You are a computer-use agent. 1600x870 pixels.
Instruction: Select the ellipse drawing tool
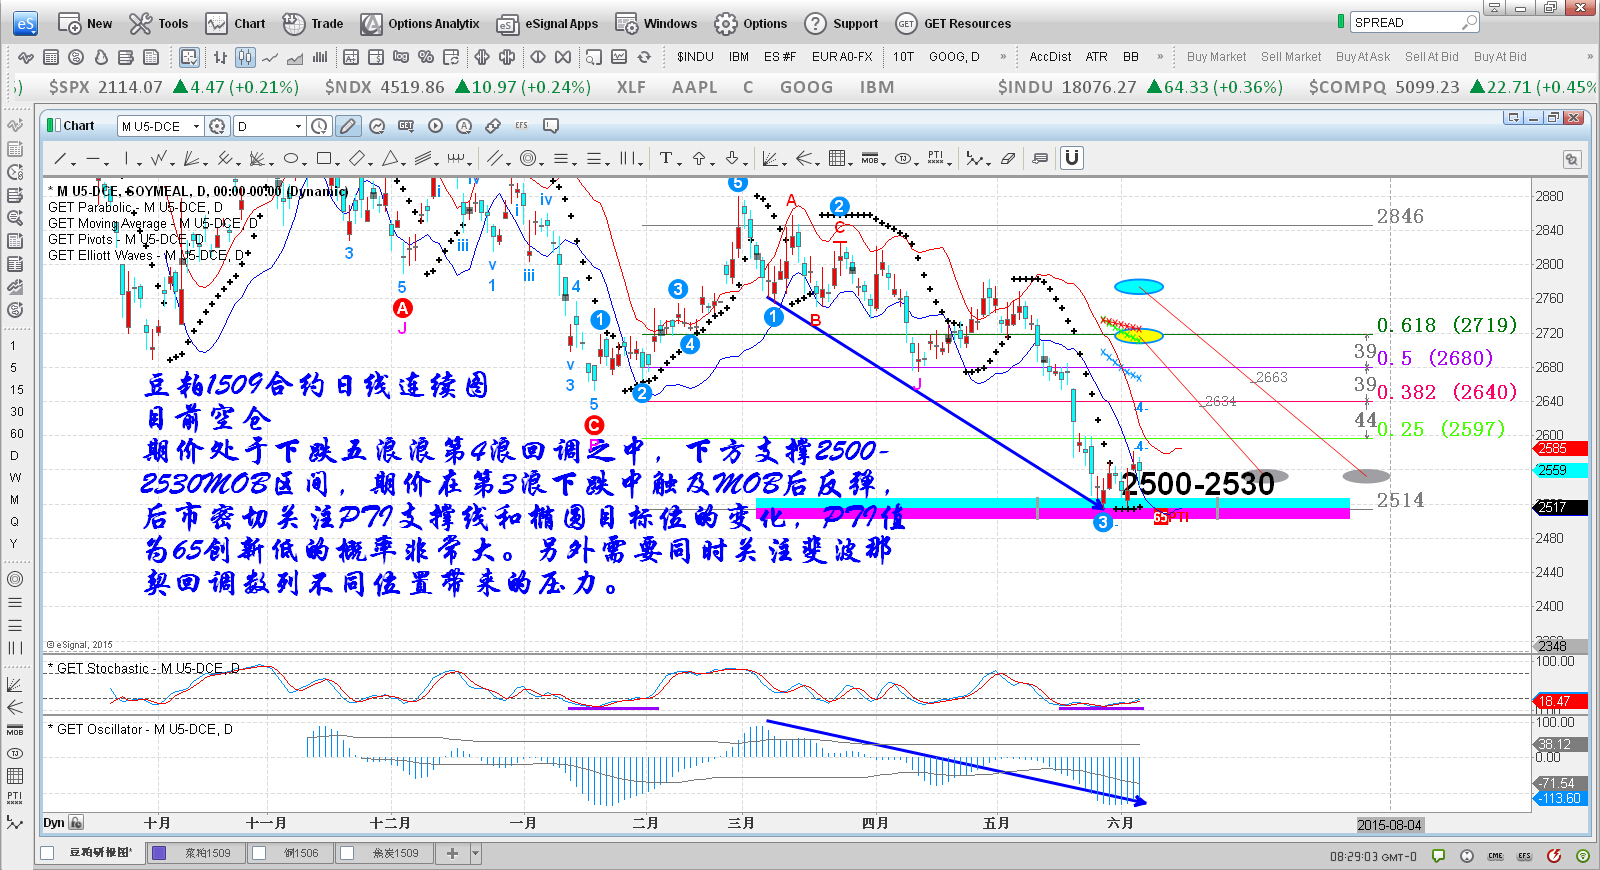[x=290, y=158]
